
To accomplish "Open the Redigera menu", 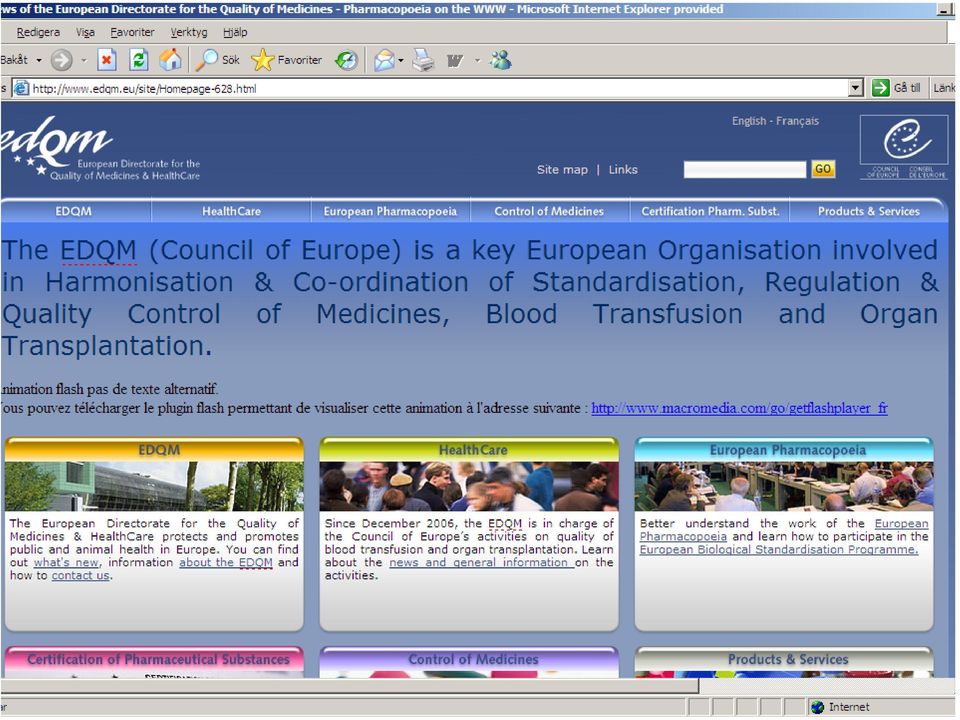I will coord(38,32).
